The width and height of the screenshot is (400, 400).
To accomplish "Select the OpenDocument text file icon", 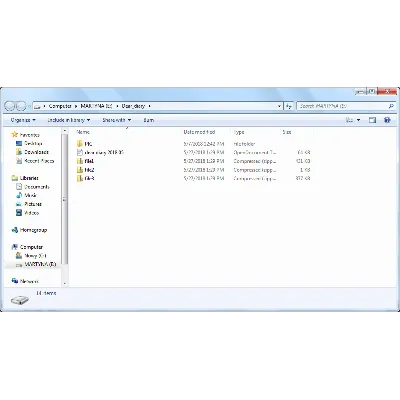I will coord(80,152).
